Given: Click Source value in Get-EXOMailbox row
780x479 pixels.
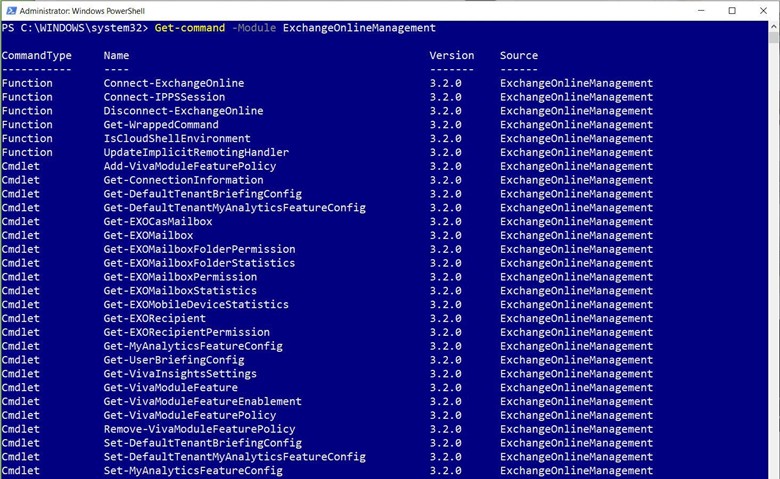Looking at the screenshot, I should [576, 236].
